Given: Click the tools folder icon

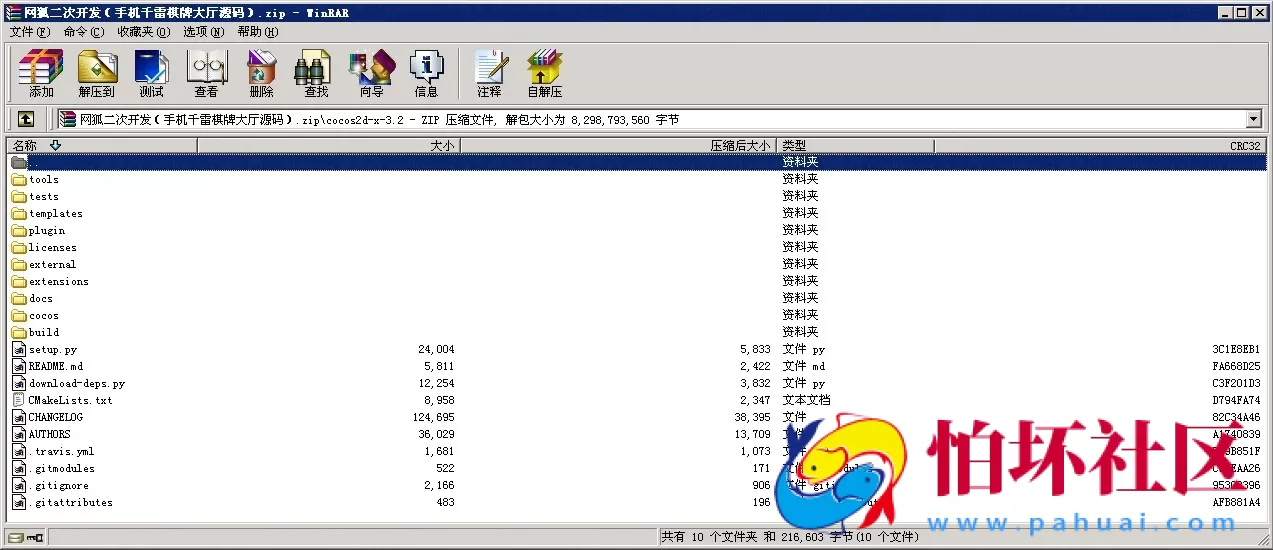Looking at the screenshot, I should tap(19, 180).
